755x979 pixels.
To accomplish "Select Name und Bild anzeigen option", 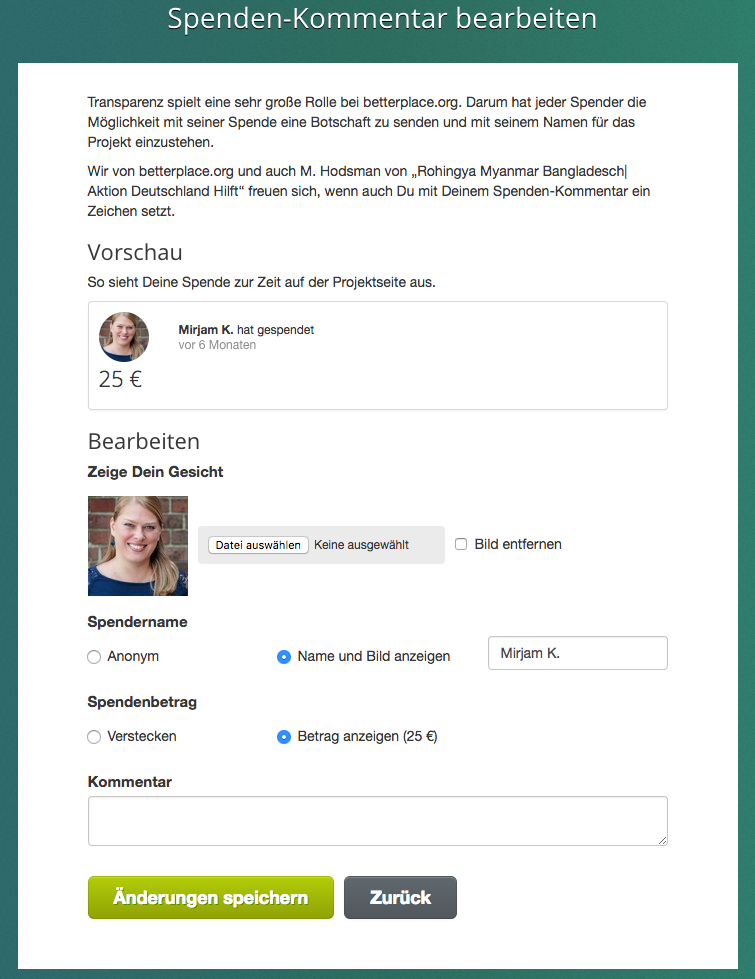I will (x=284, y=657).
